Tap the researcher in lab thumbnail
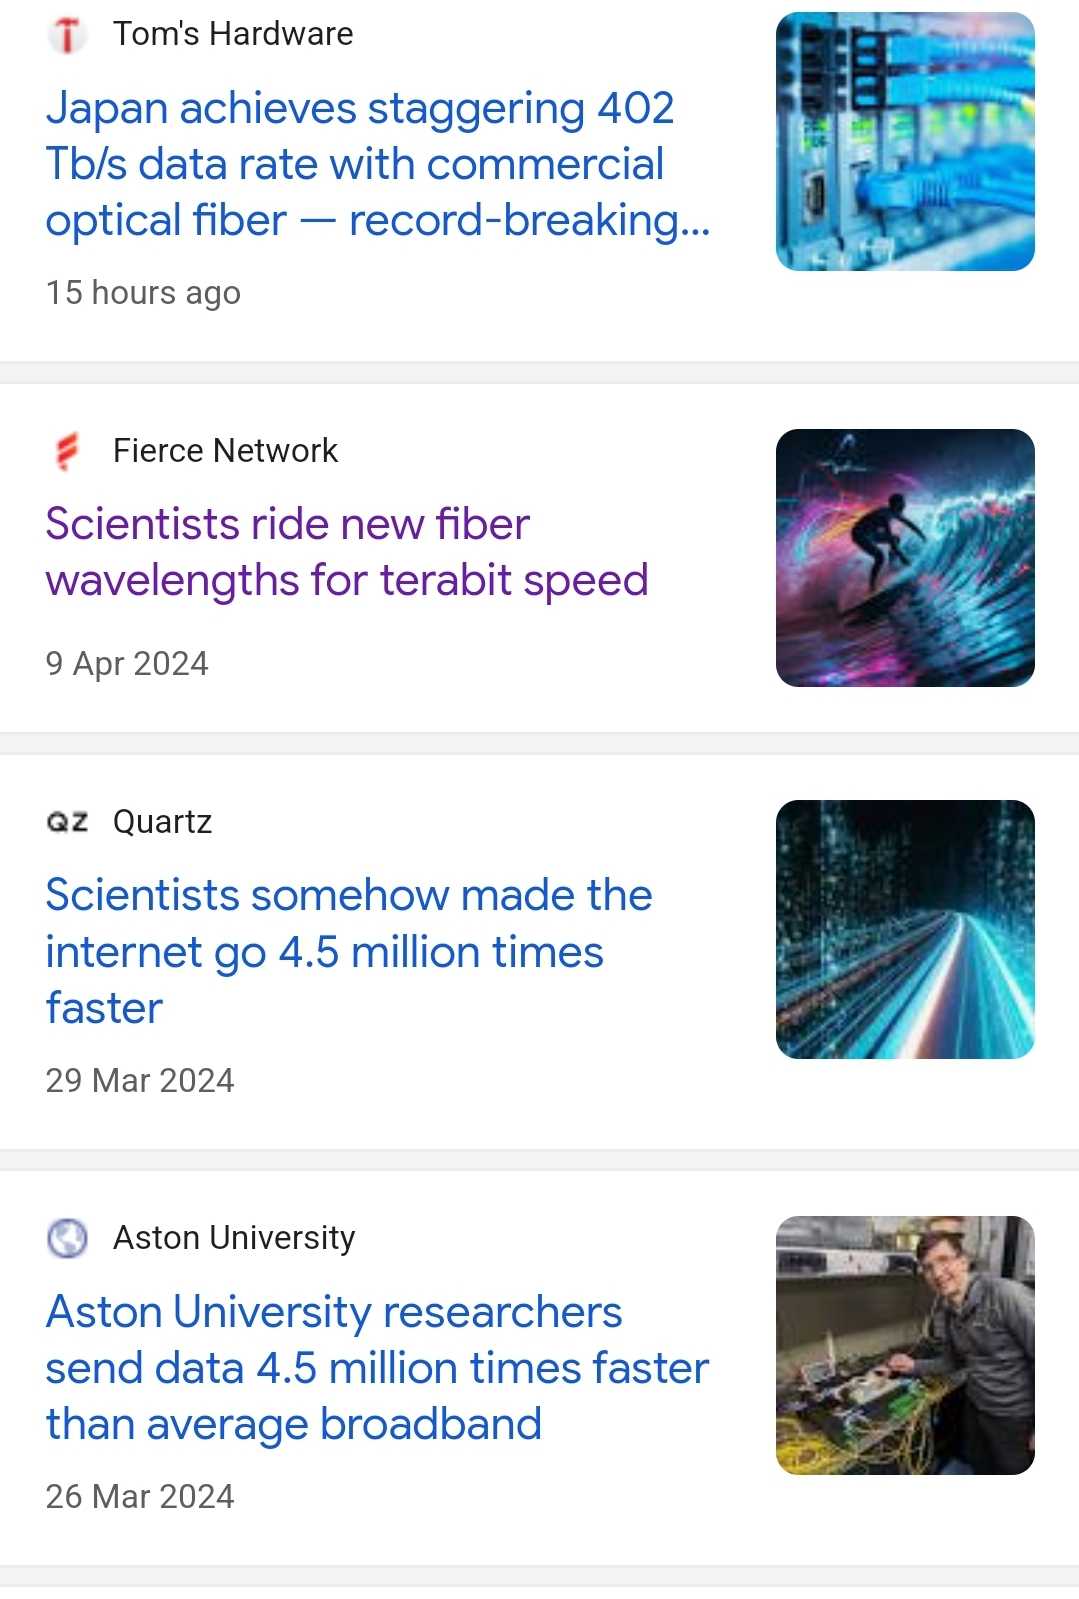 pos(905,1345)
